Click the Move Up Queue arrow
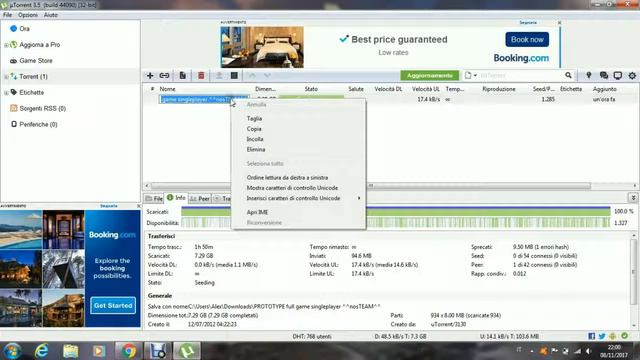This screenshot has width=640, height=360. point(252,76)
